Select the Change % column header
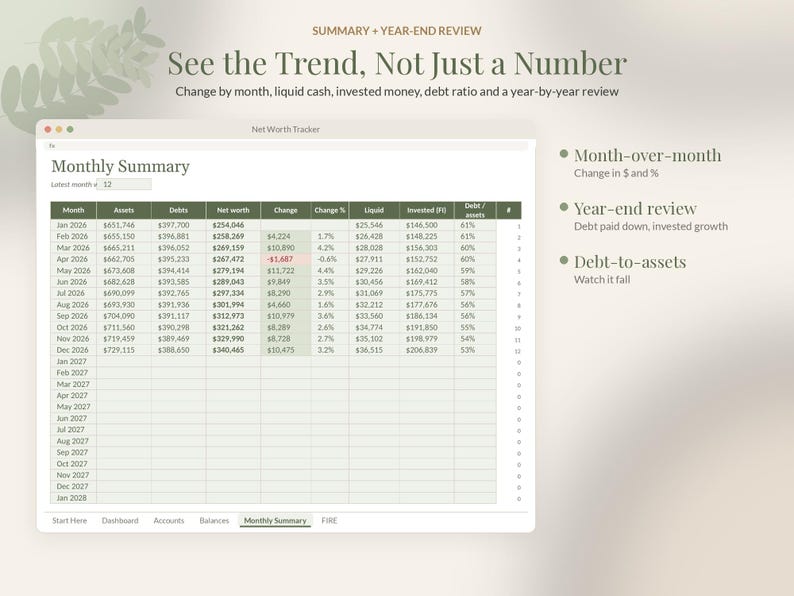 click(x=330, y=210)
